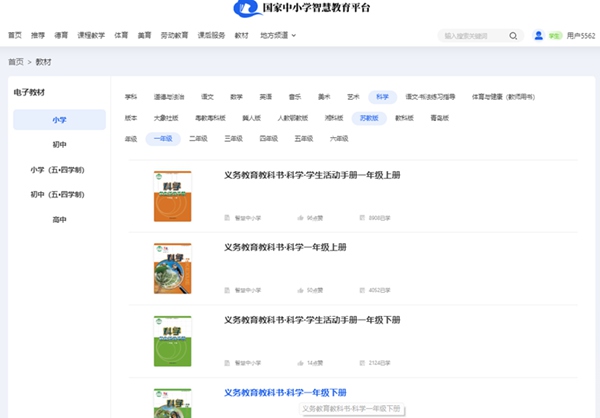Viewport: 600px width, 418px height.
Task: Open the 教材 navigation item
Action: click(241, 35)
